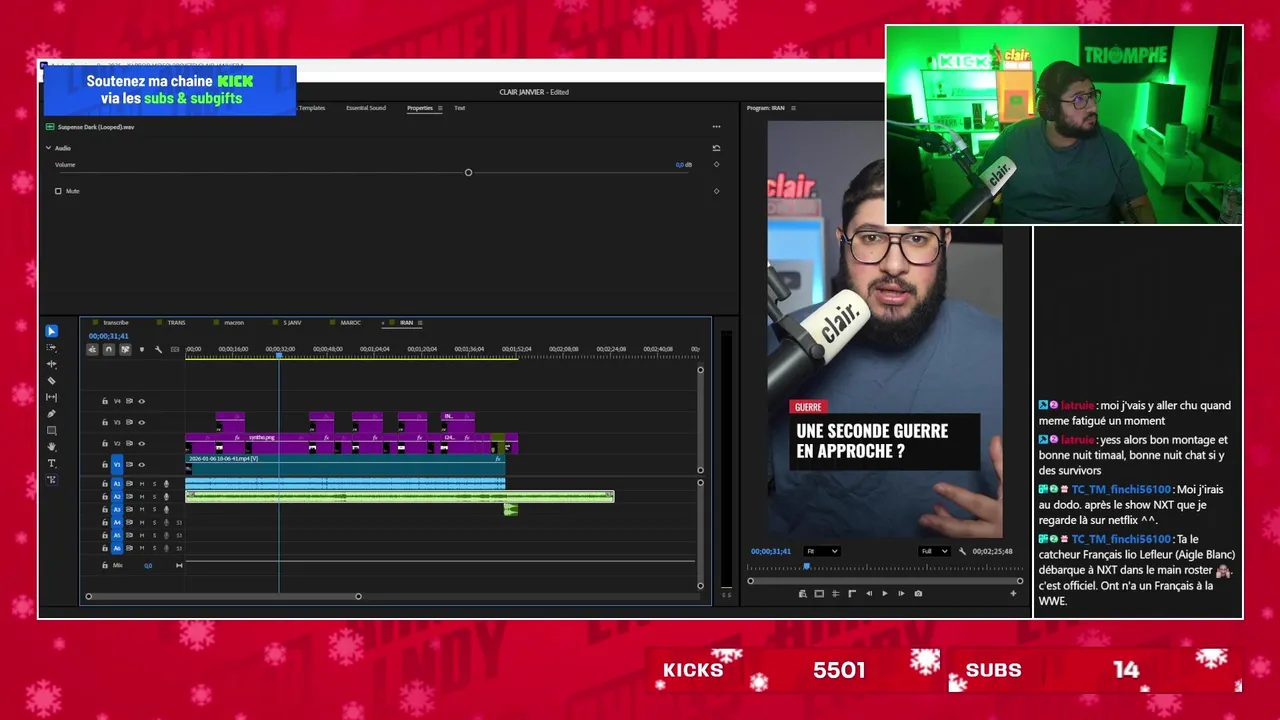Solo audio track A2
The height and width of the screenshot is (720, 1280).
[x=154, y=497]
